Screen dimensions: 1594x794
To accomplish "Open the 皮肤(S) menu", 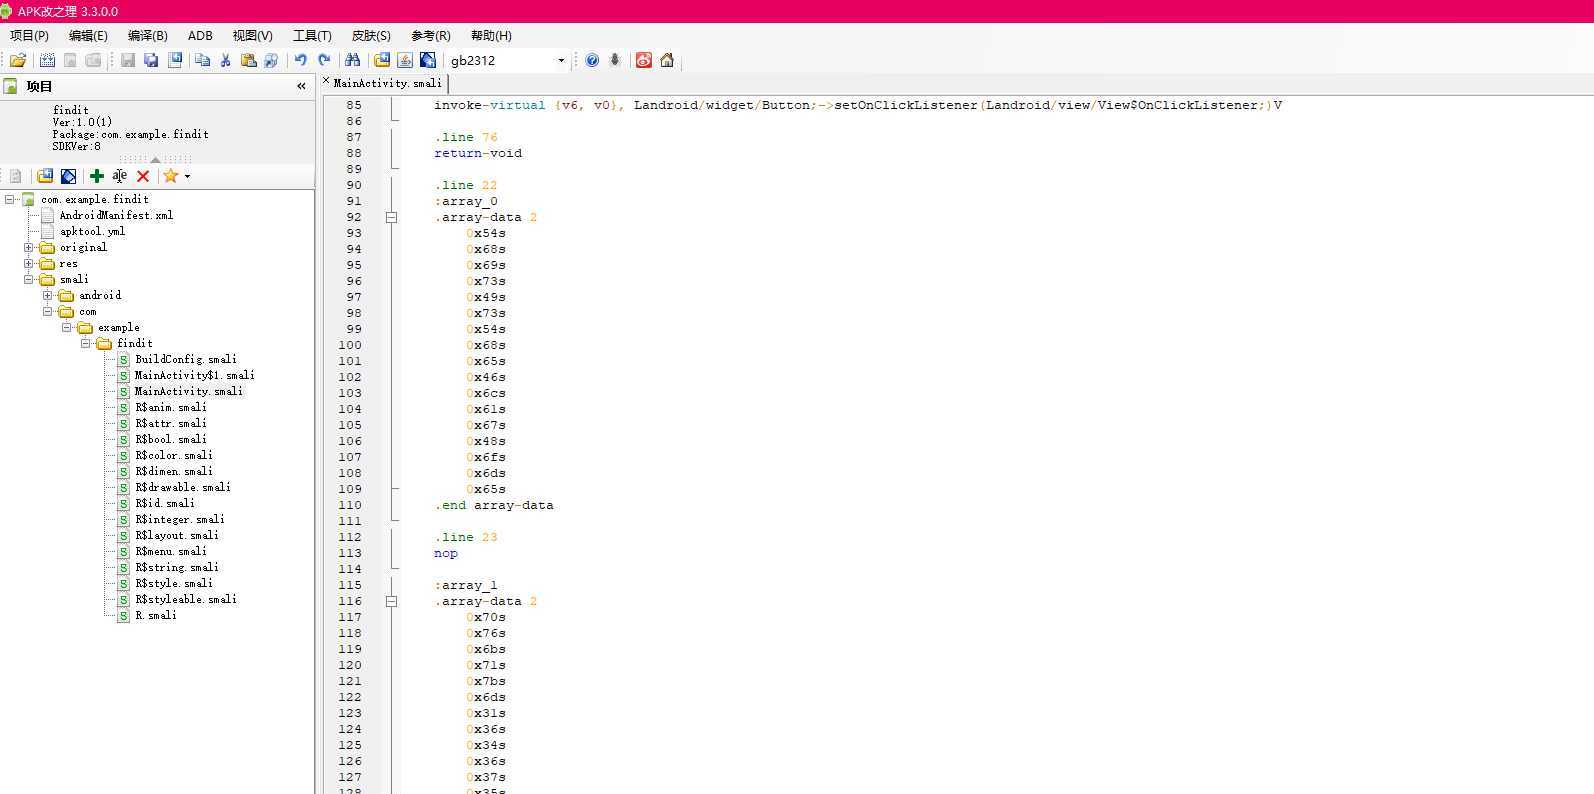I will pyautogui.click(x=371, y=35).
